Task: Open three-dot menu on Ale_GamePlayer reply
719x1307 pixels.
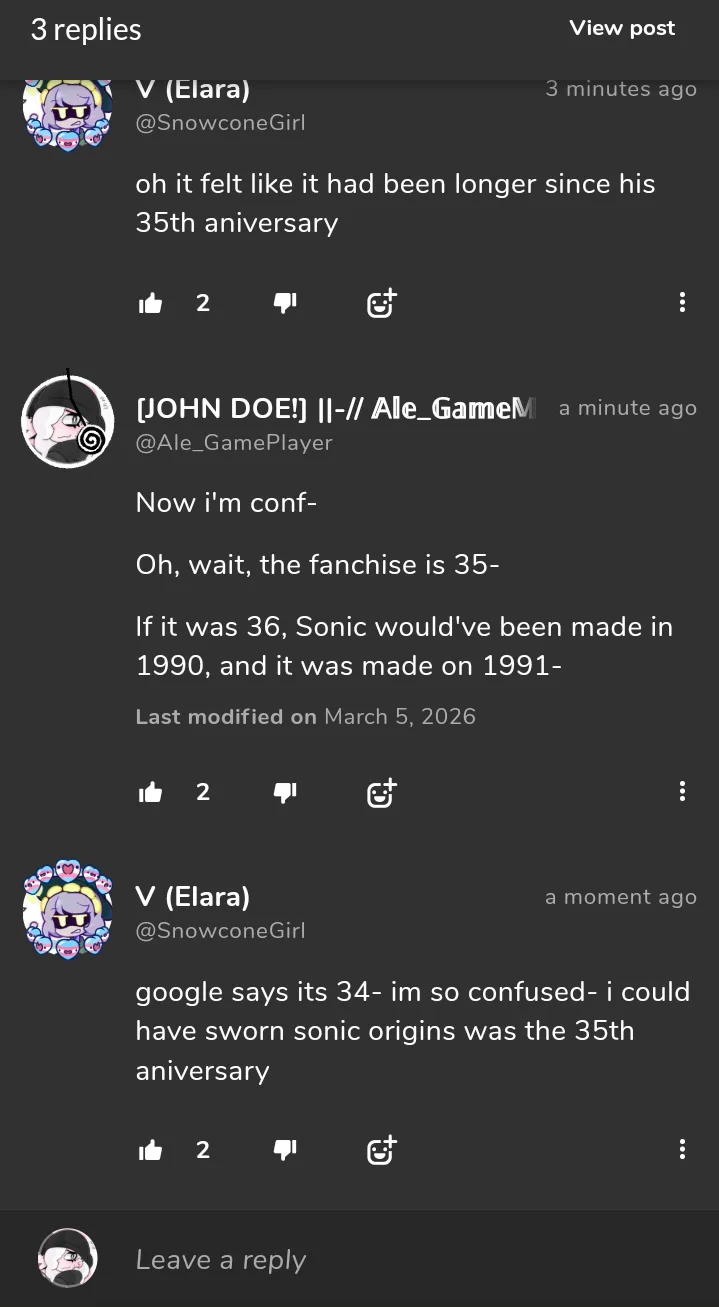Action: tap(682, 791)
